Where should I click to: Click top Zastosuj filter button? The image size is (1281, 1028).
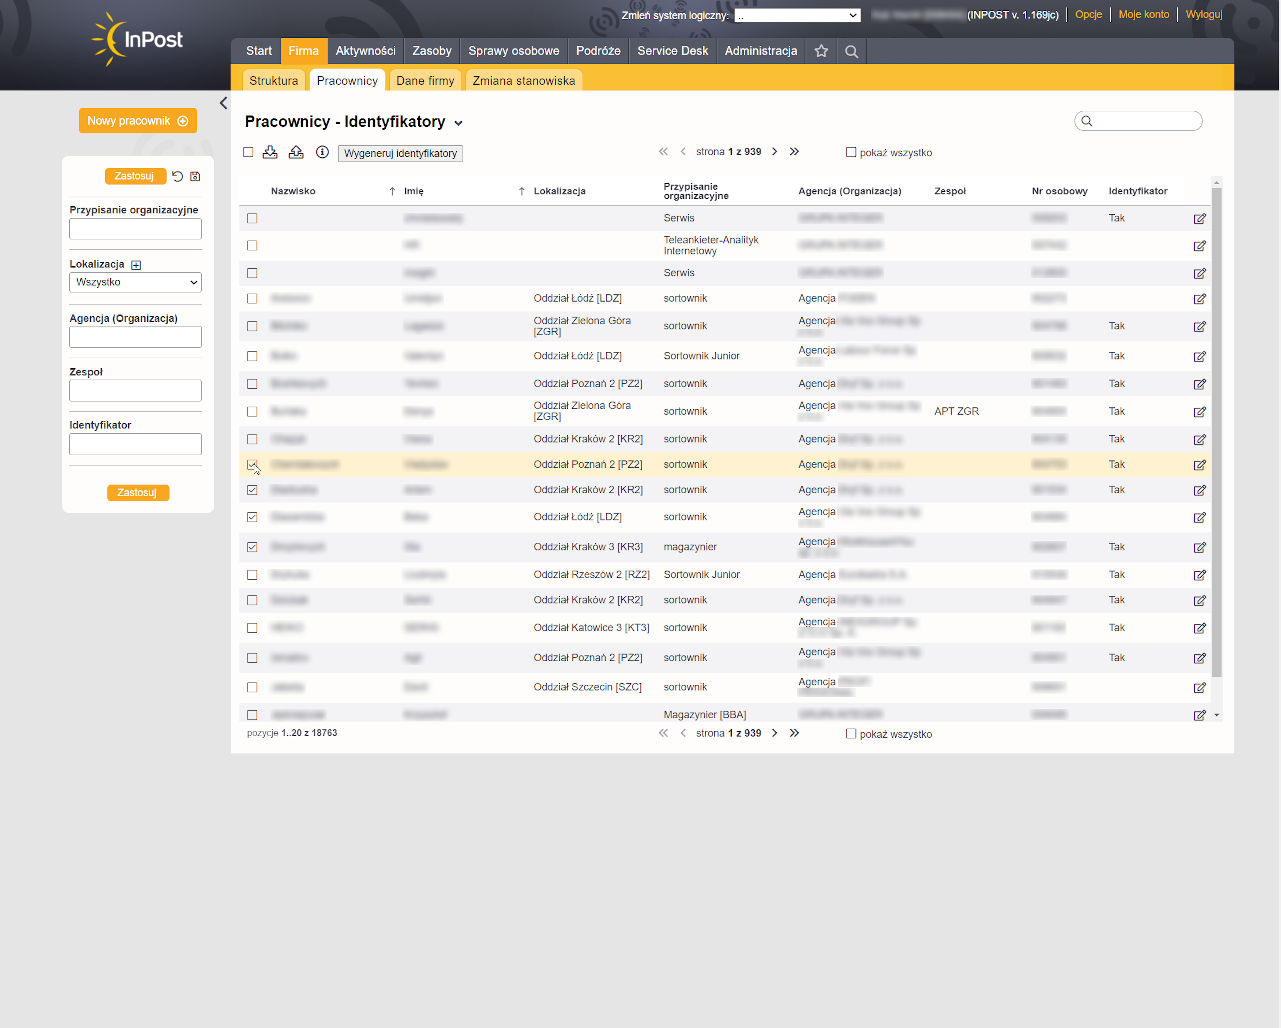point(134,176)
